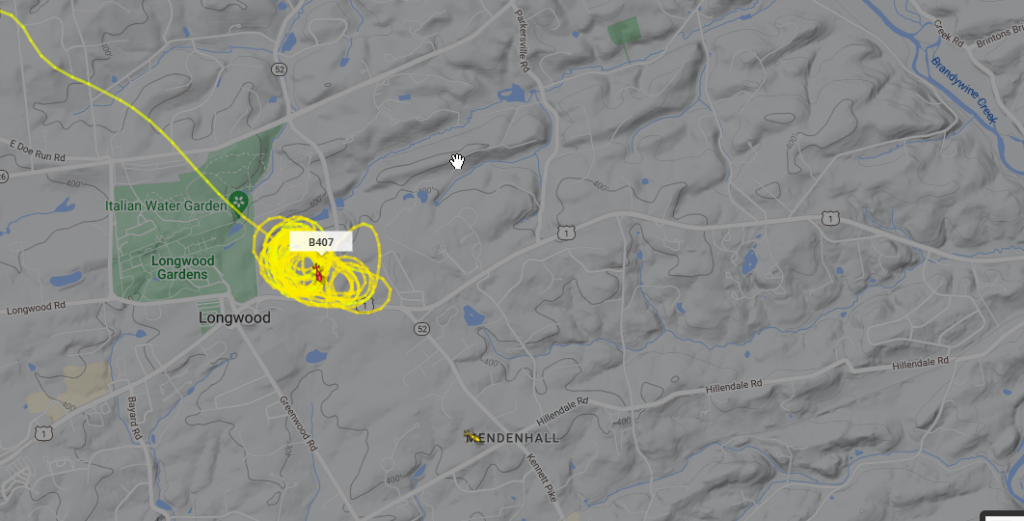Screen dimensions: 1024x521
Task: Select the straight yellow flight track line
Action: point(131,108)
